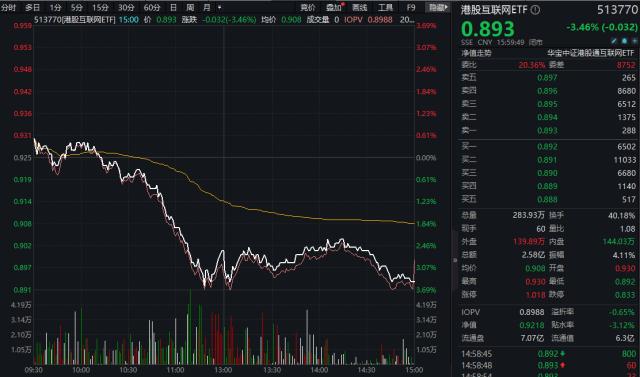Click the 跌停 value 0.833

click(x=625, y=295)
